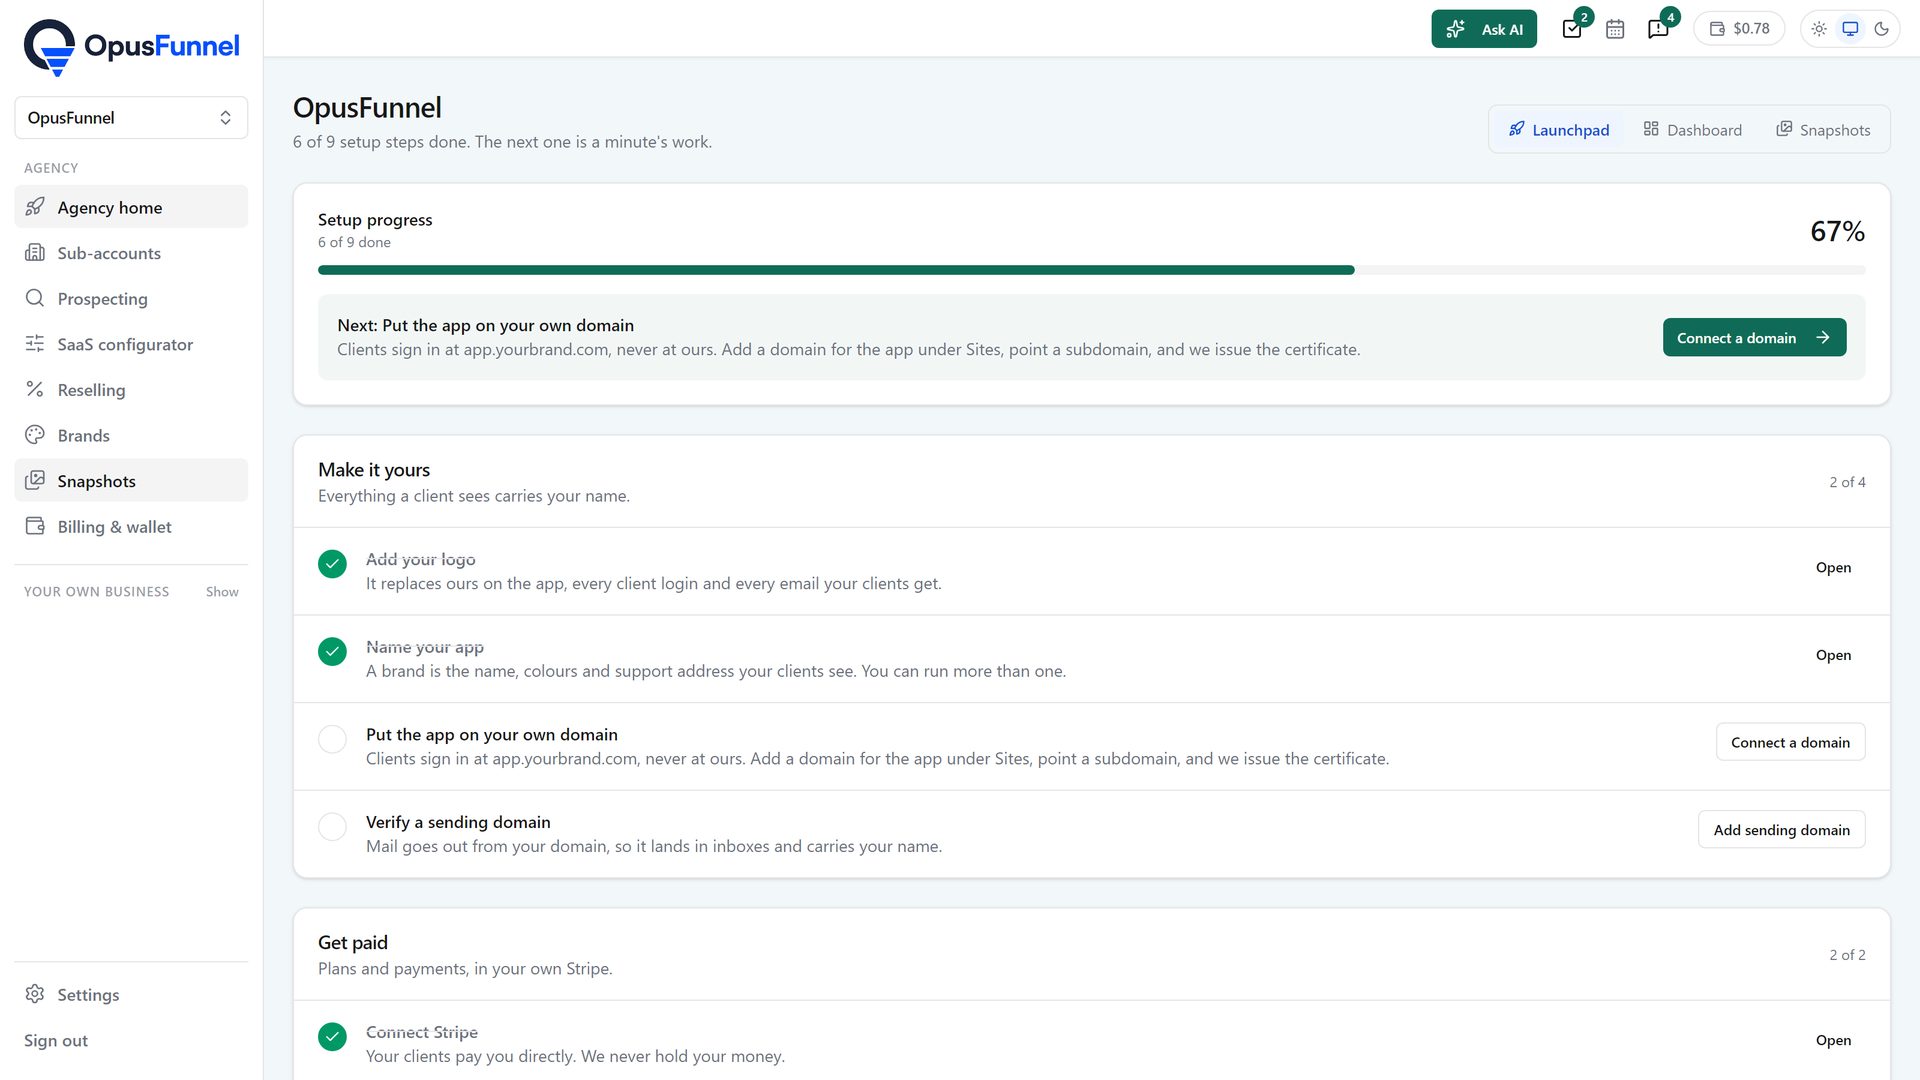Click the outlined Connect a domain button
This screenshot has width=1920, height=1080.
pos(1790,742)
